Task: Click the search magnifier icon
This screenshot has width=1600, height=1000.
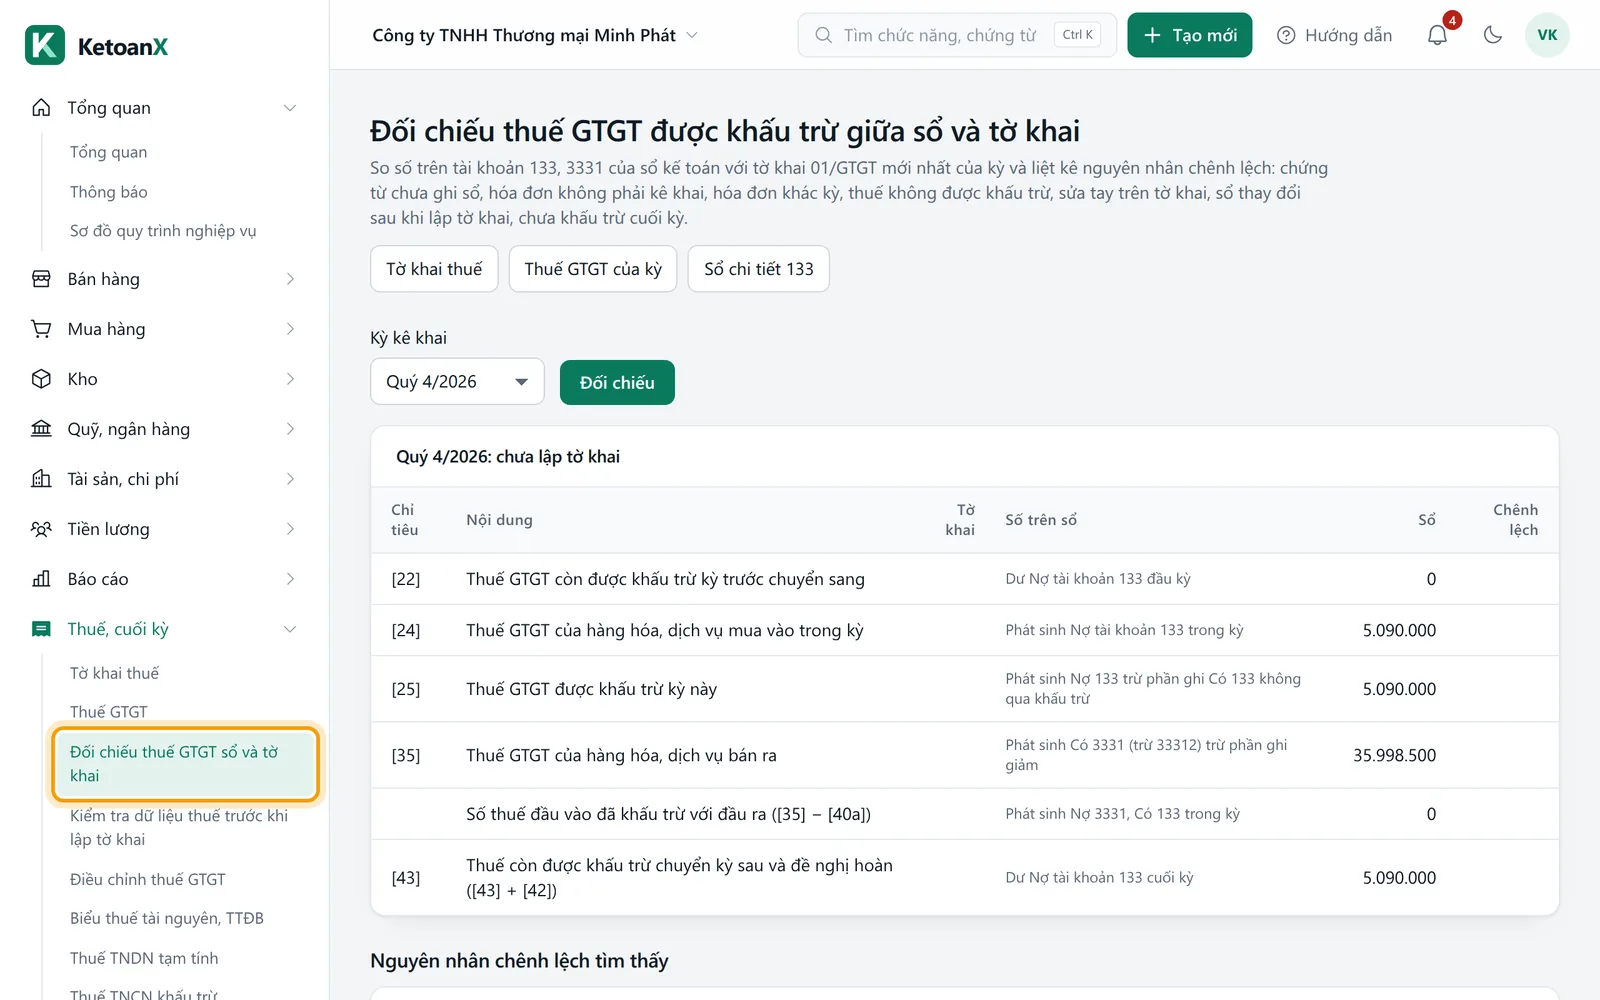Action: [x=823, y=35]
